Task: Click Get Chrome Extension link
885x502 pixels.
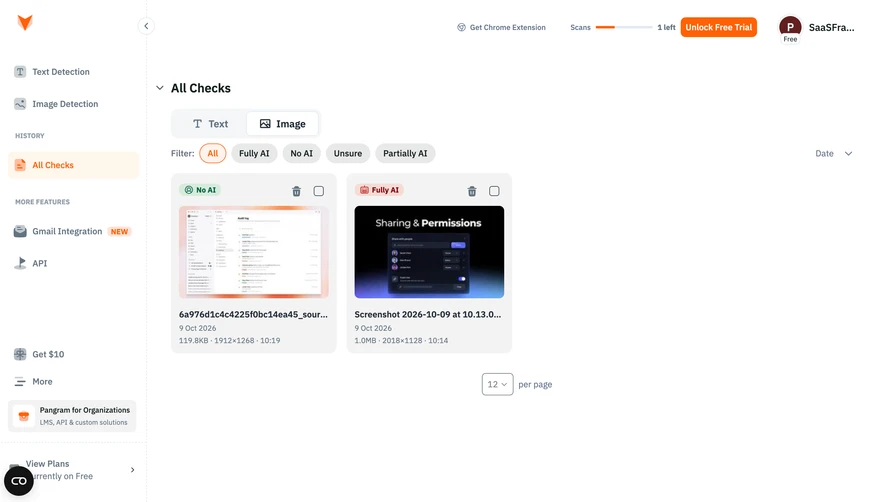Action: point(501,27)
